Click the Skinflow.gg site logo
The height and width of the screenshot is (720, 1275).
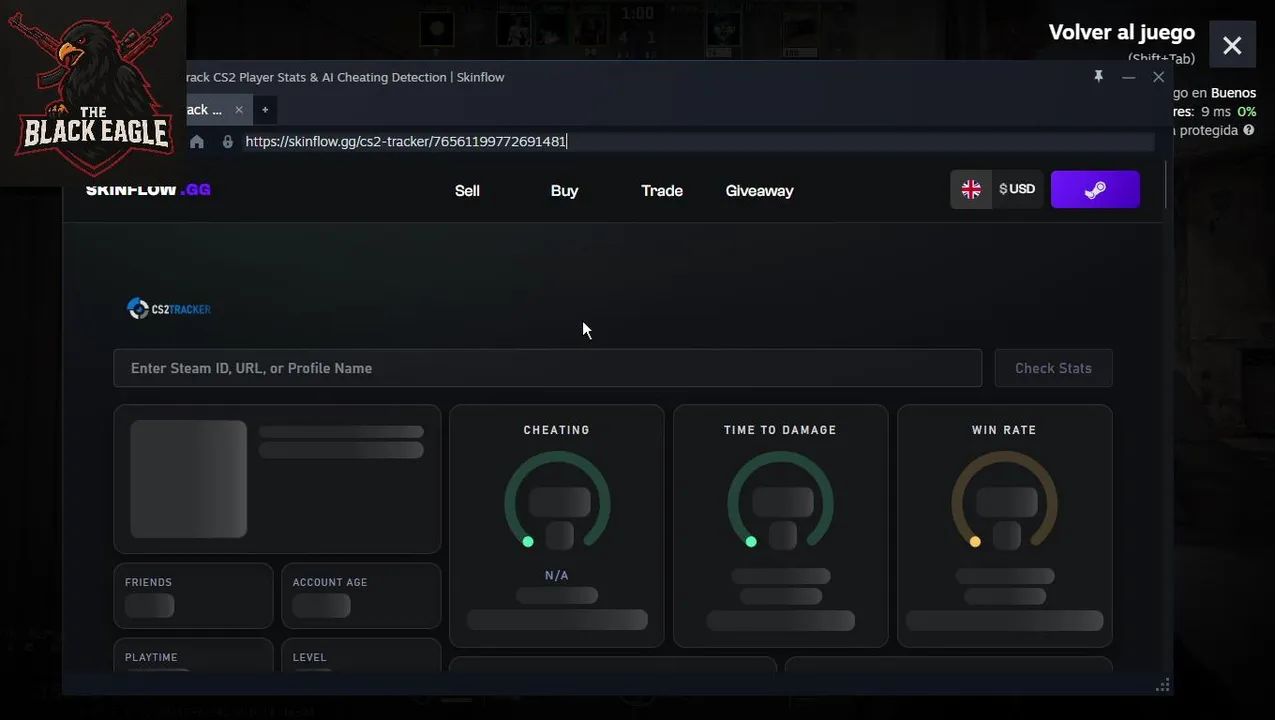(148, 189)
